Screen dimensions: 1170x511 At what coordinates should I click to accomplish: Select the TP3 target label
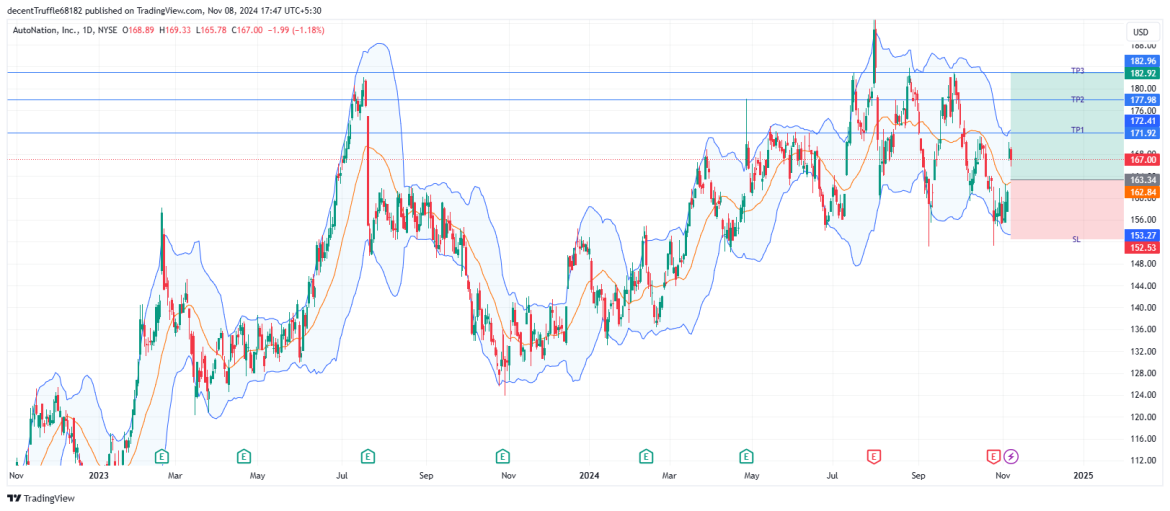coord(1077,71)
